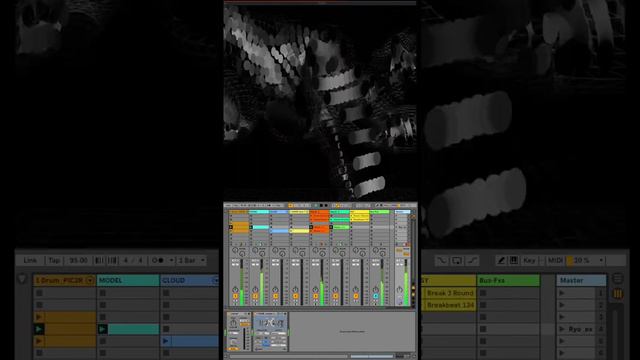Select the grey device with large knob
Image resolution: width=640 pixels, height=360 pixels.
tap(239, 331)
